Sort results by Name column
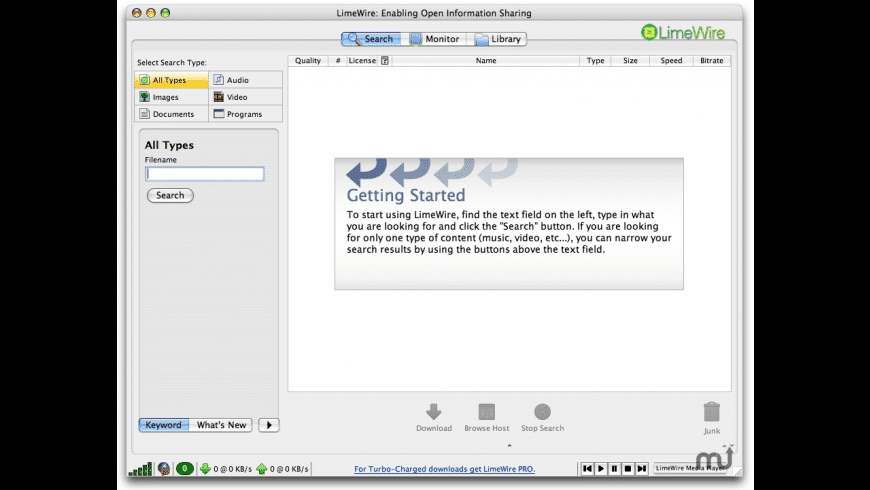Screen dimensions: 870x490 486,60
